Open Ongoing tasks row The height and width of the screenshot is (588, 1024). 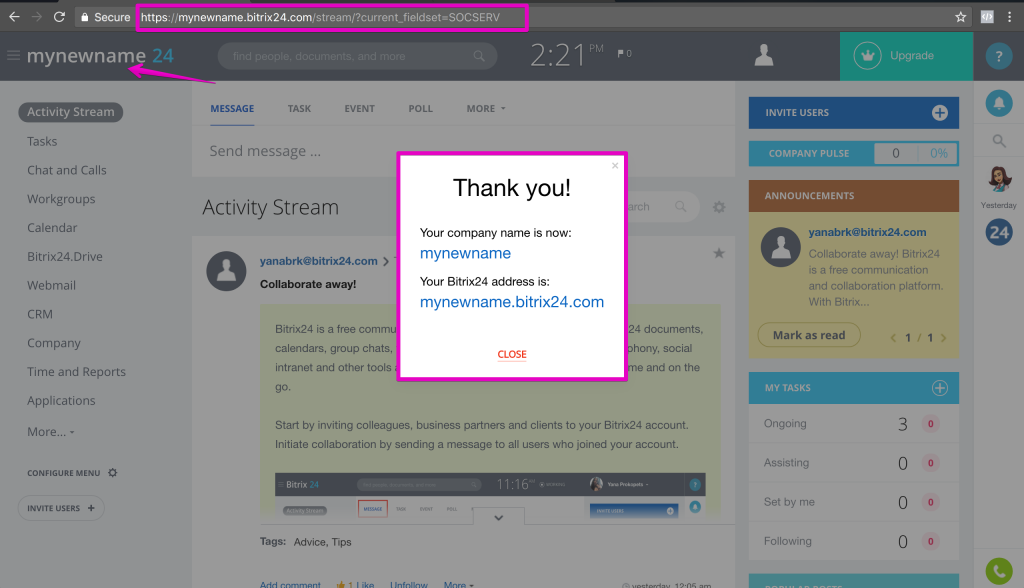854,423
